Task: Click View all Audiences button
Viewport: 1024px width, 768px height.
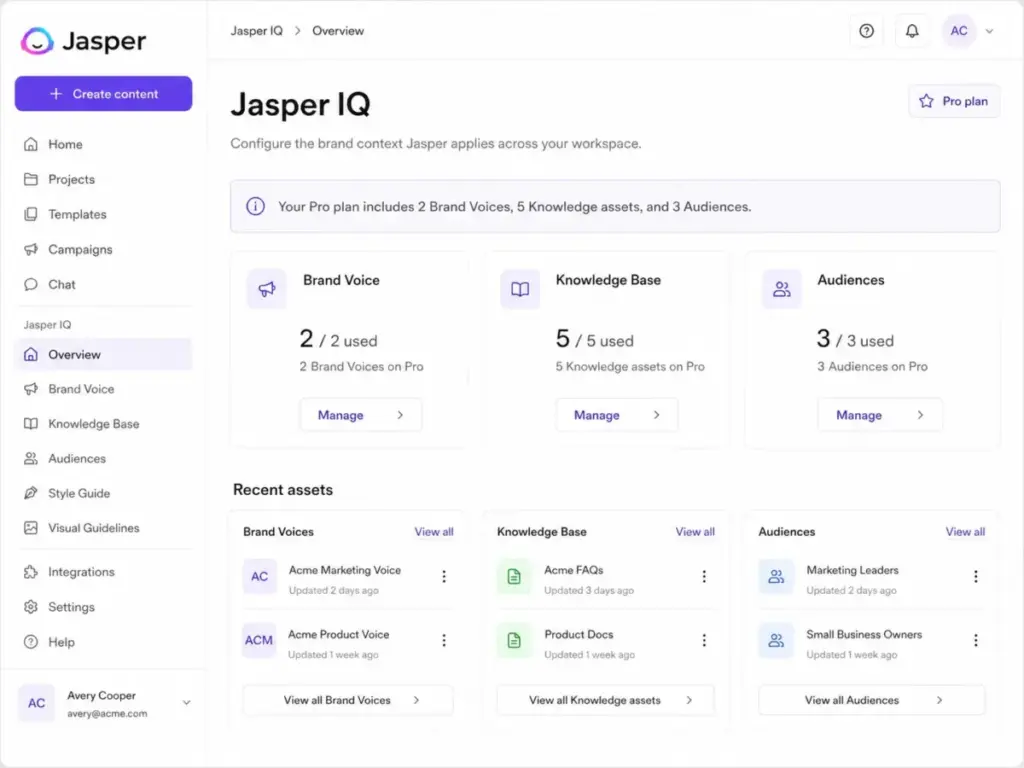Action: pos(872,700)
